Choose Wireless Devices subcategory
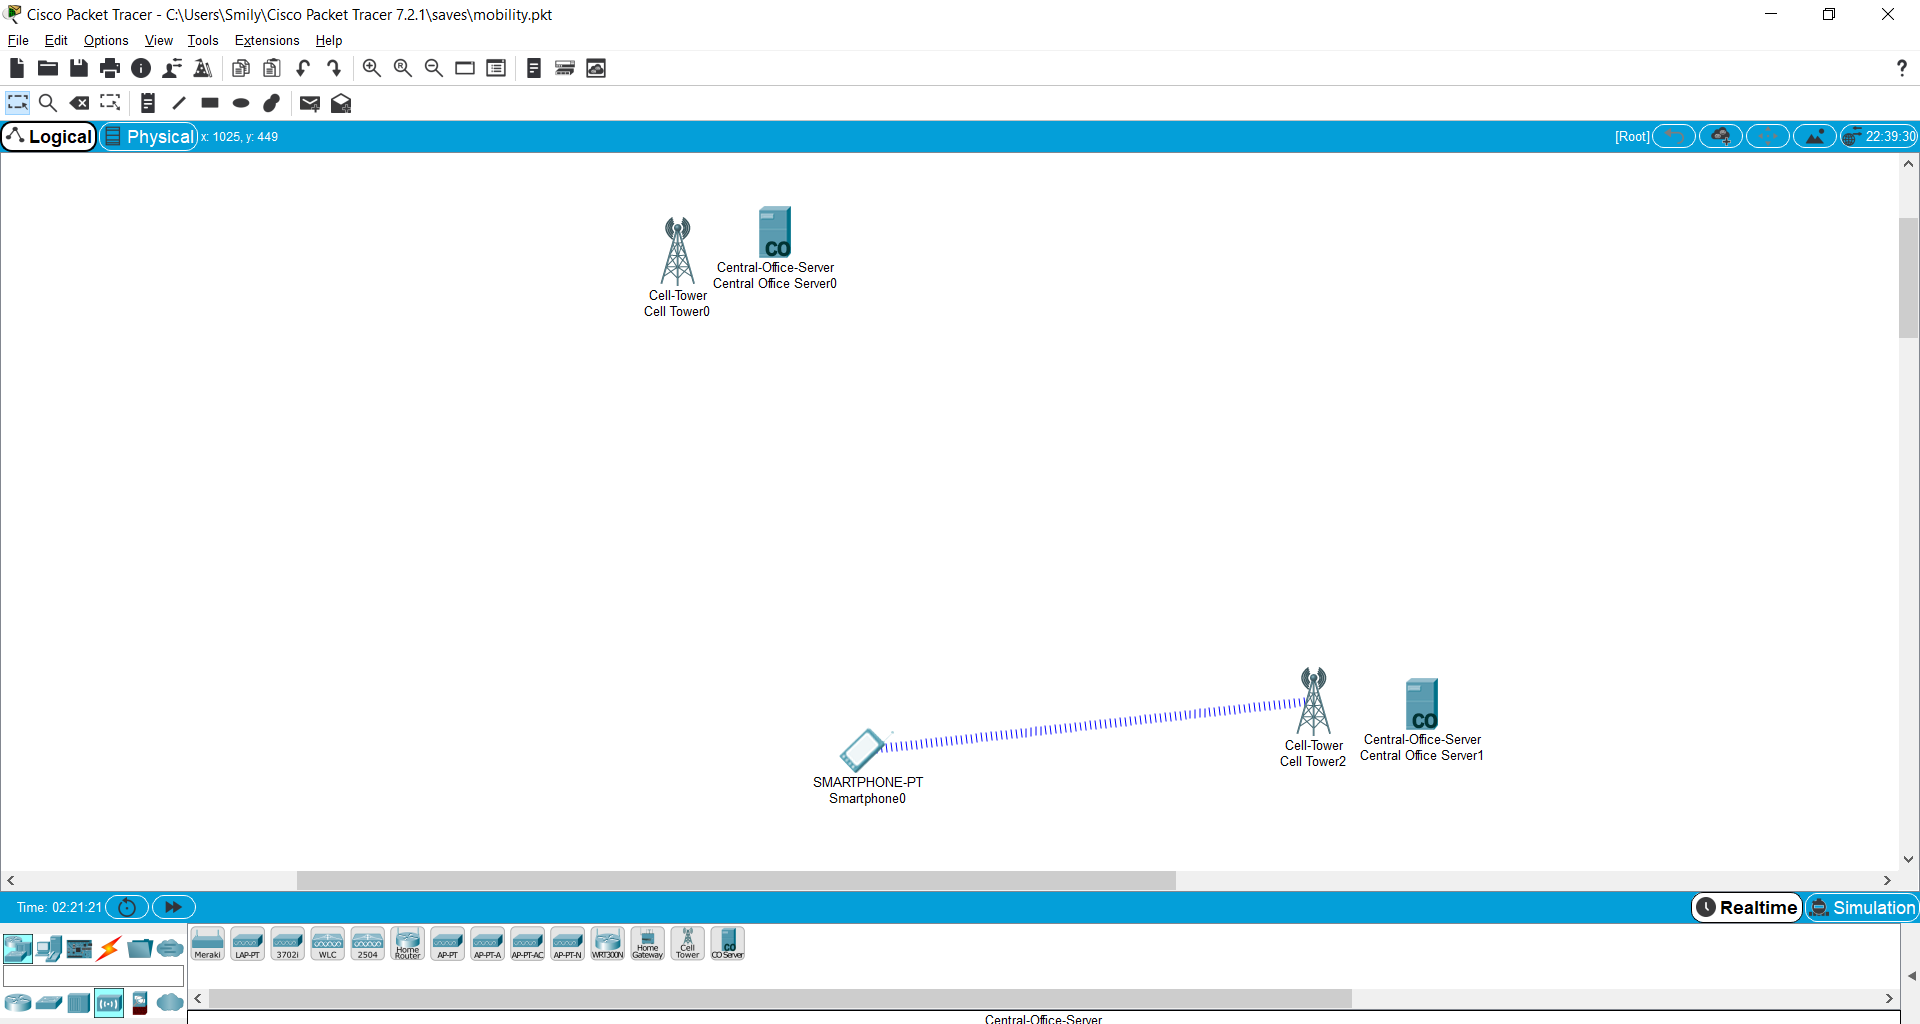This screenshot has height=1024, width=1920. (109, 1003)
